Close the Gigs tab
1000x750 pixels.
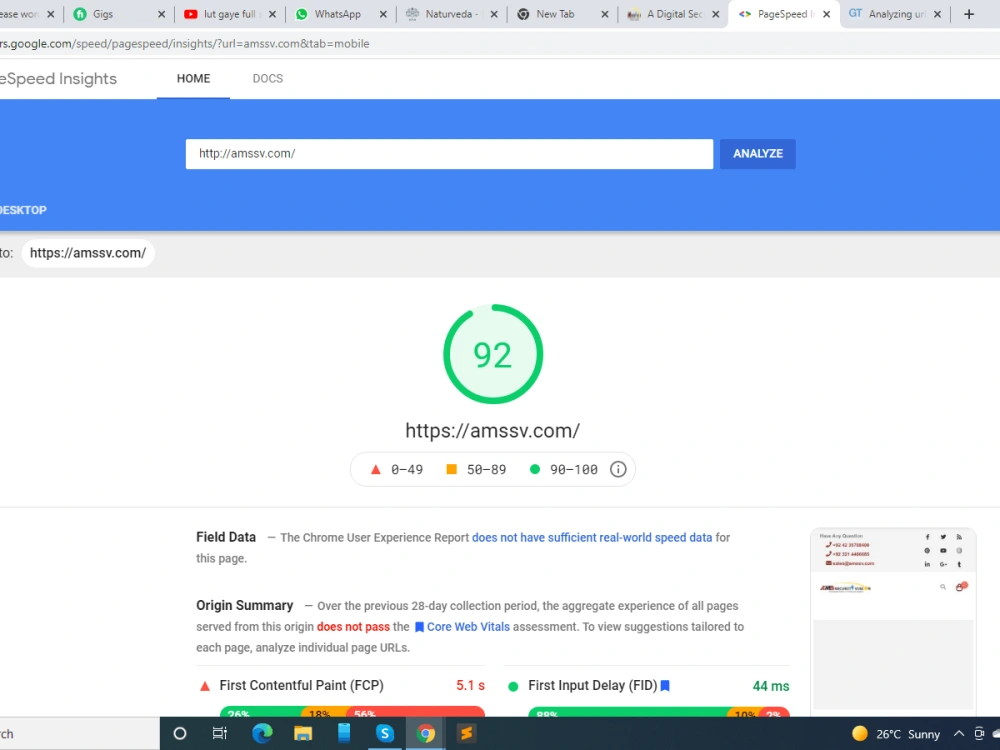(161, 14)
